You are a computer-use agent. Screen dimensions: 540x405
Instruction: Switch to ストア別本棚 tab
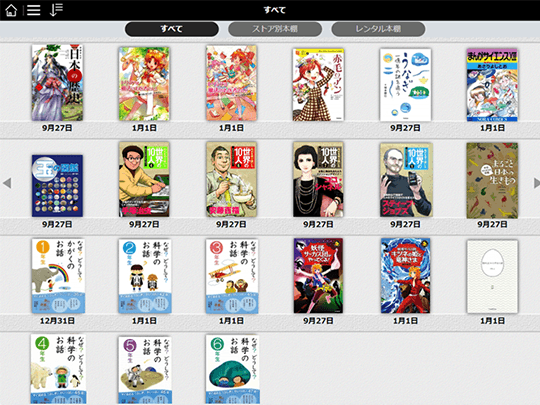click(x=275, y=29)
